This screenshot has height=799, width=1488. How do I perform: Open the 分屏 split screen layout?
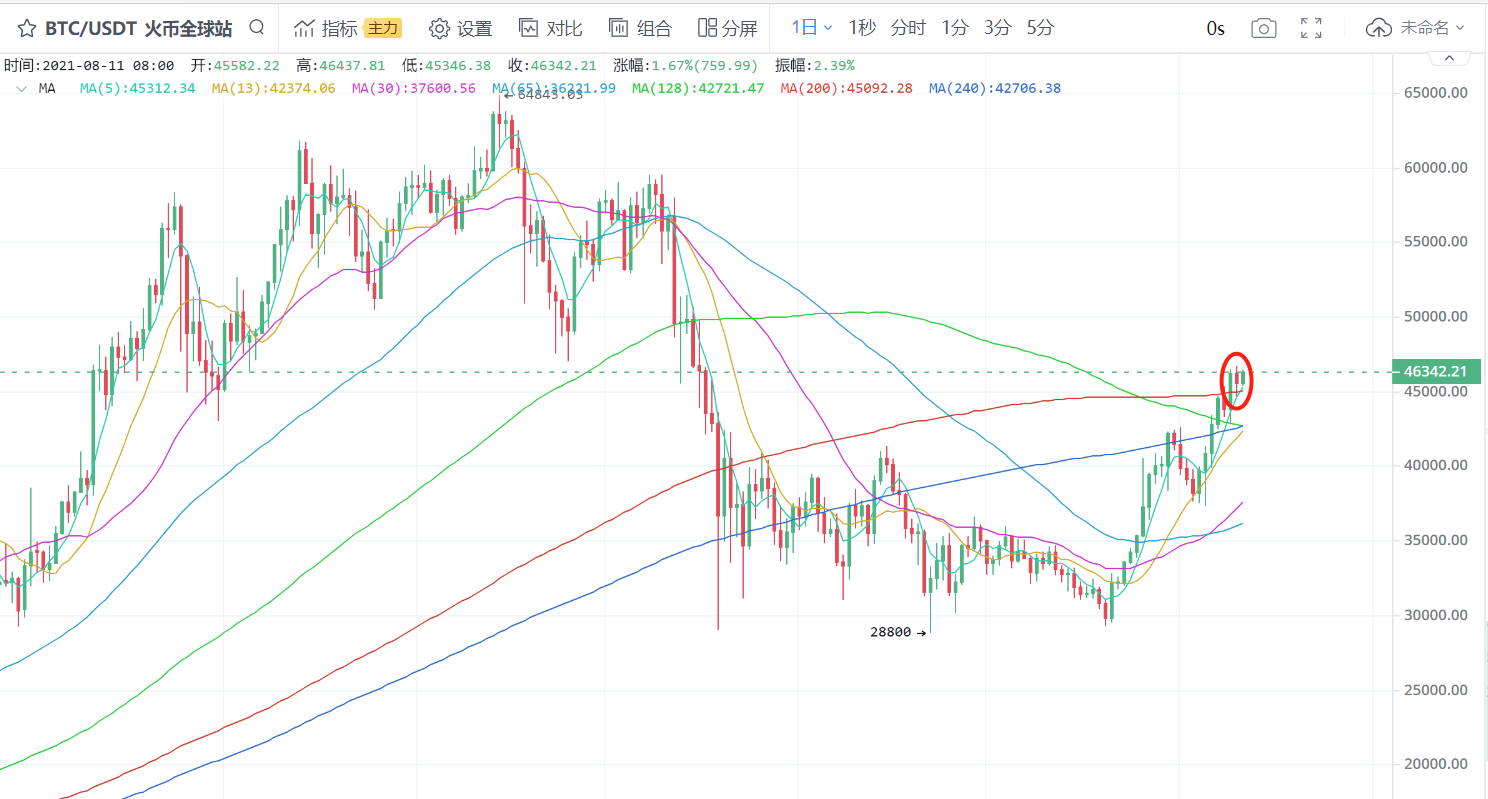click(727, 28)
